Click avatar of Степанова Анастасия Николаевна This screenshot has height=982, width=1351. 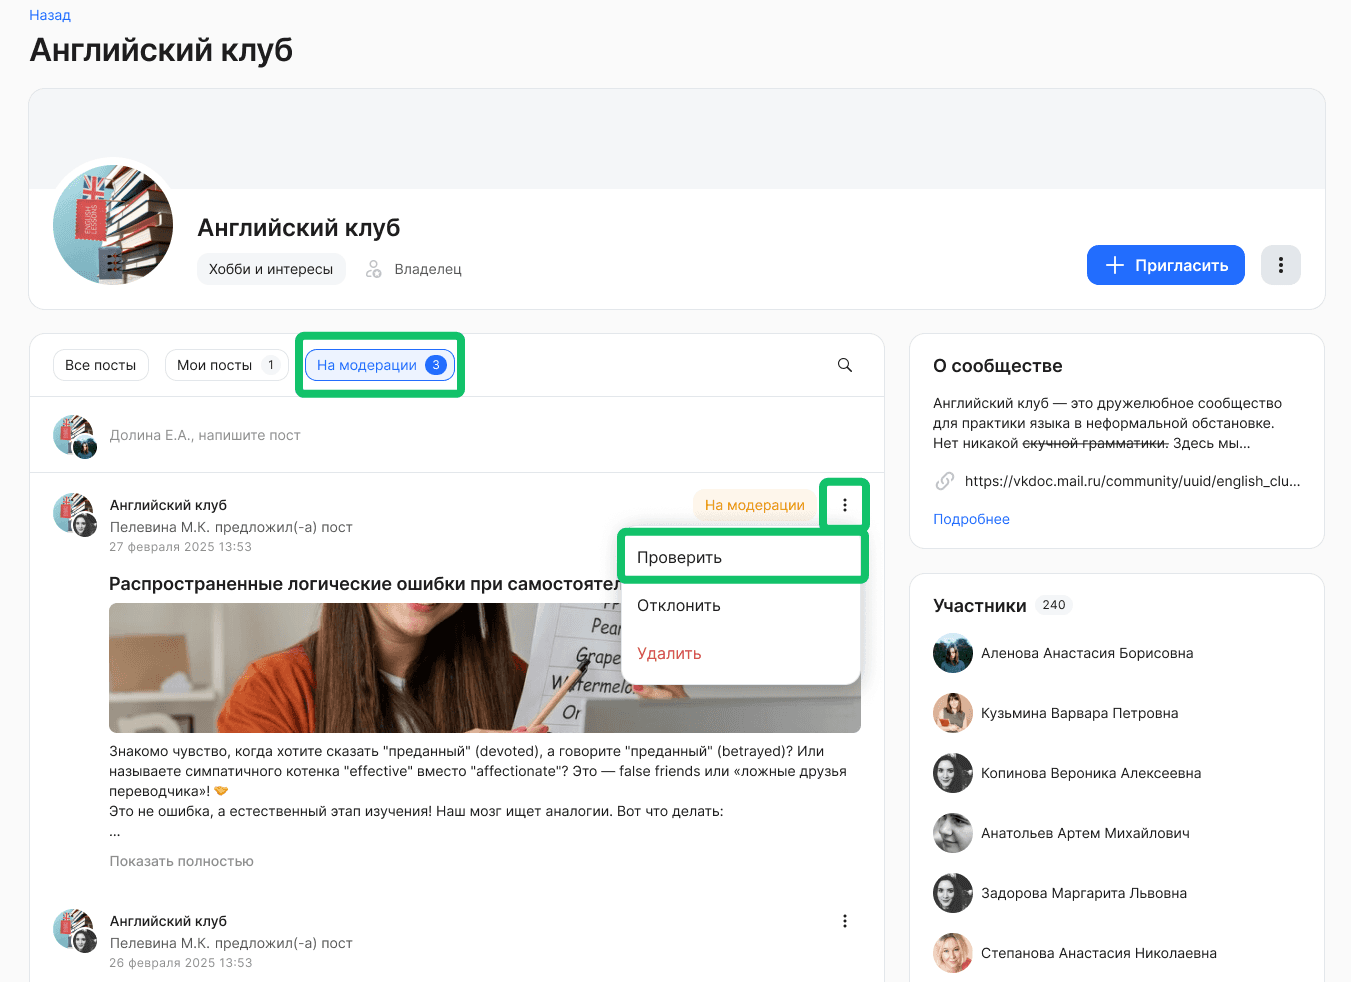953,953
